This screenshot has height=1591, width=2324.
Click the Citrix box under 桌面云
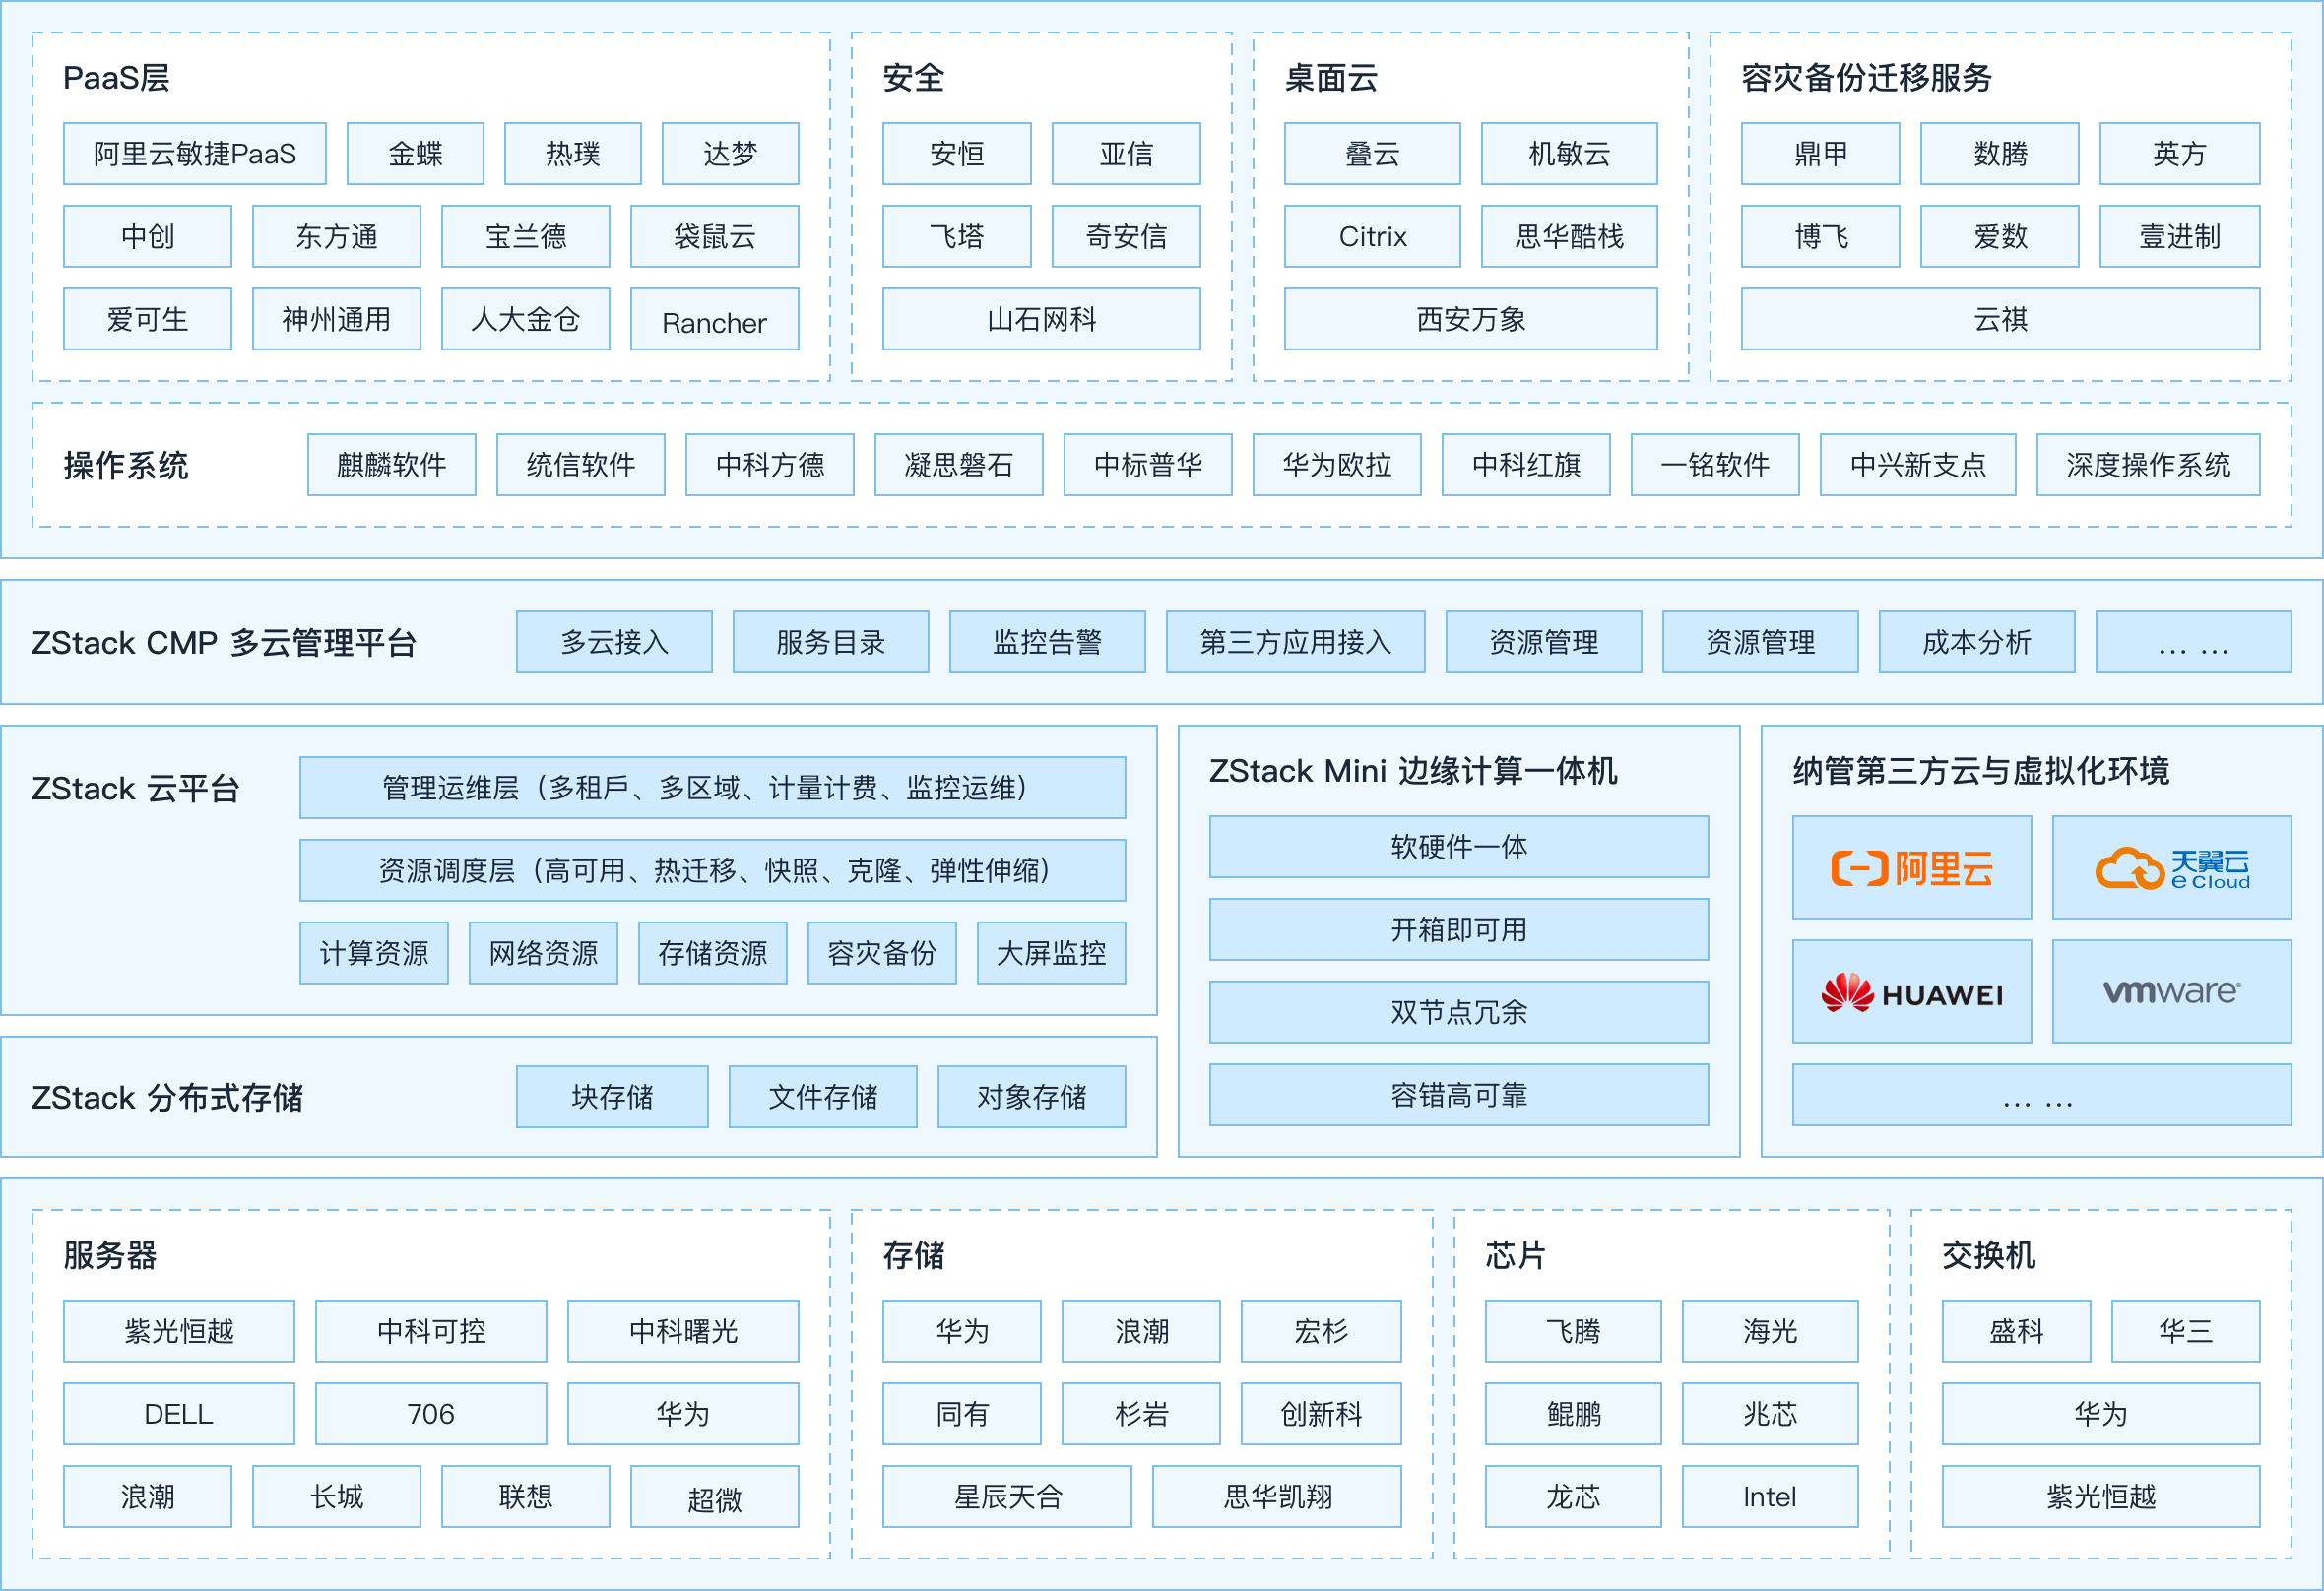[1372, 237]
